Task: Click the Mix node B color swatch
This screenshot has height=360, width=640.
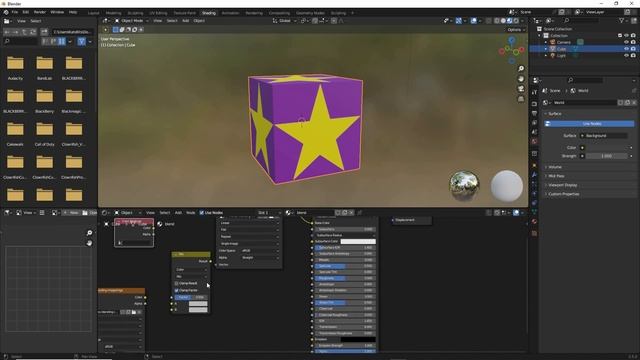Action: [198, 310]
